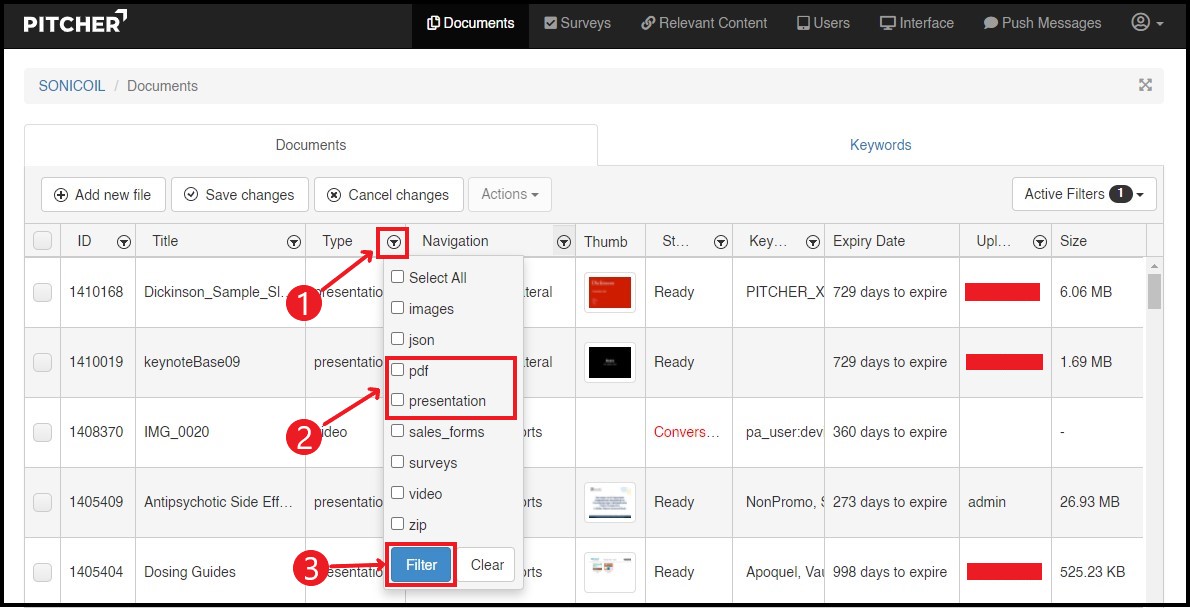Open the Type column filter funnel icon
The height and width of the screenshot is (608, 1190).
(392, 241)
